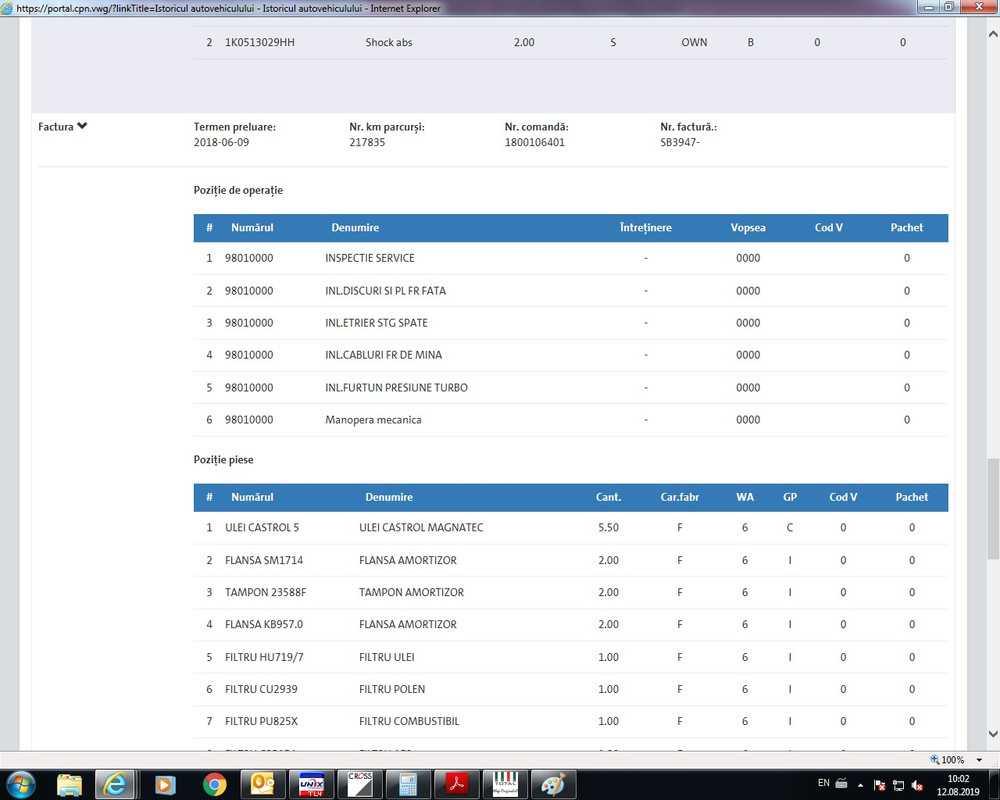Click part number FILTRU HU719/7
The image size is (1000, 800).
click(x=264, y=657)
